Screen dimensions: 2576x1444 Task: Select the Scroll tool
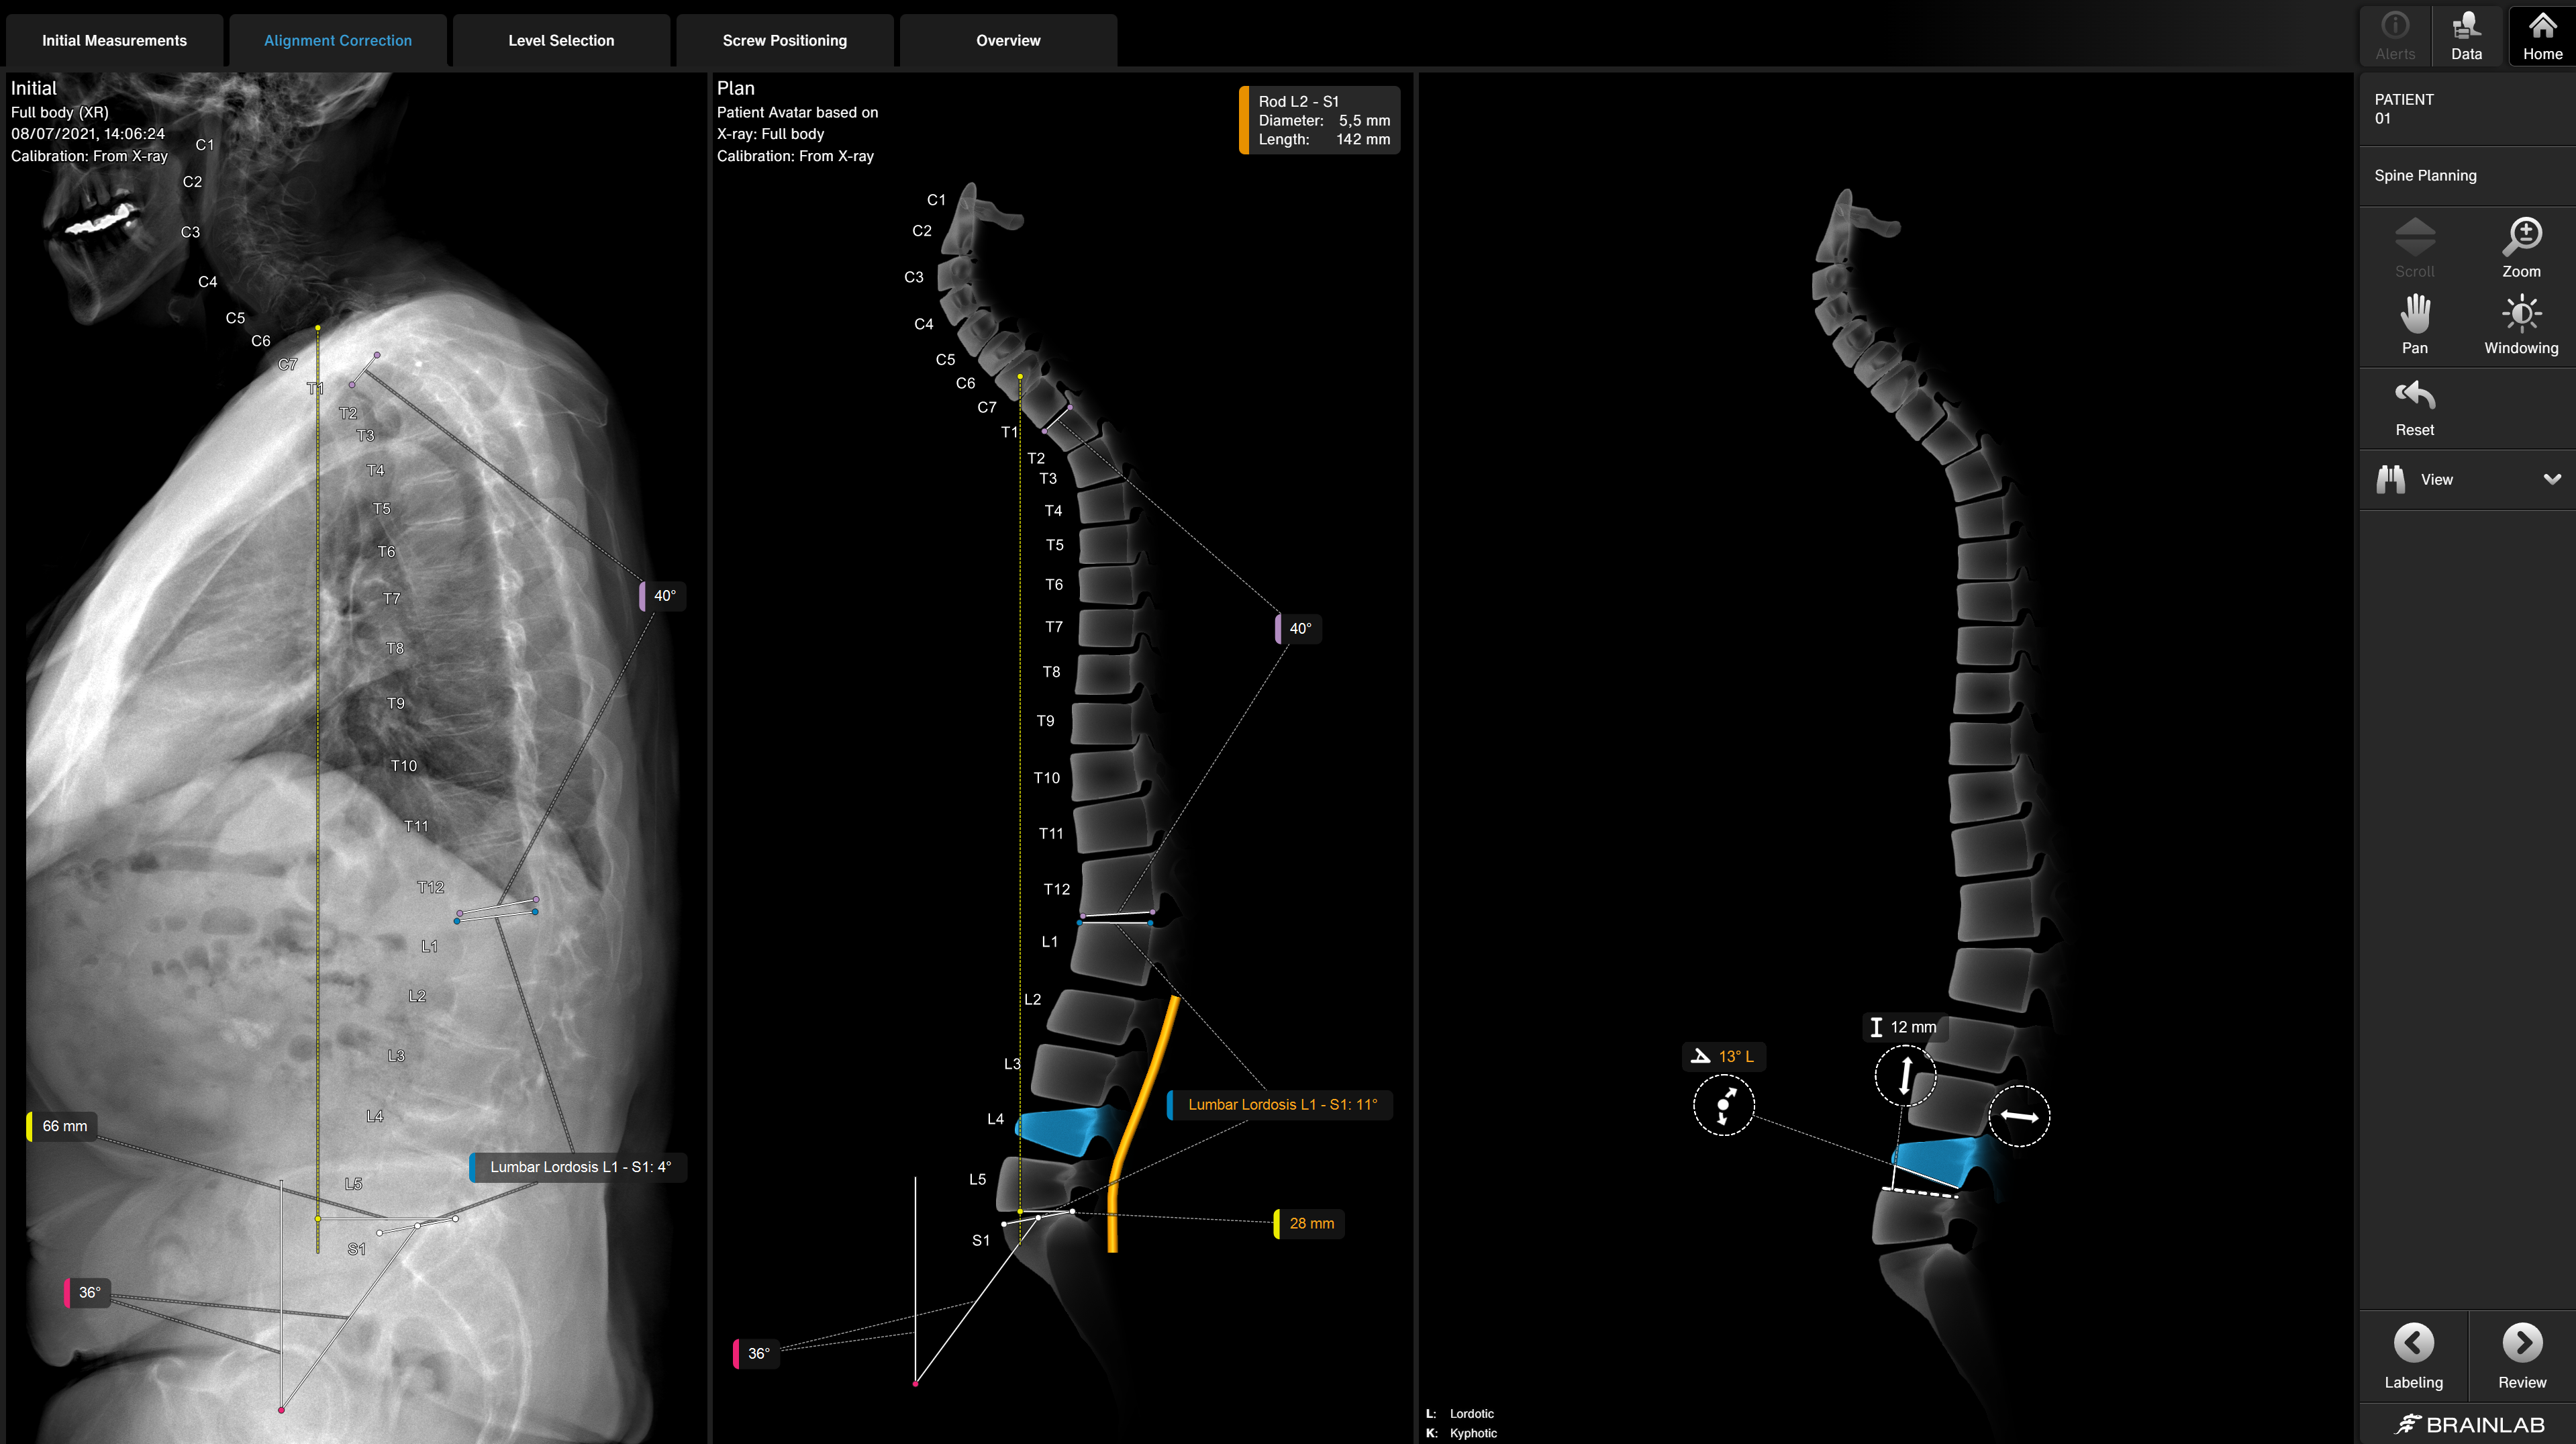point(2414,247)
